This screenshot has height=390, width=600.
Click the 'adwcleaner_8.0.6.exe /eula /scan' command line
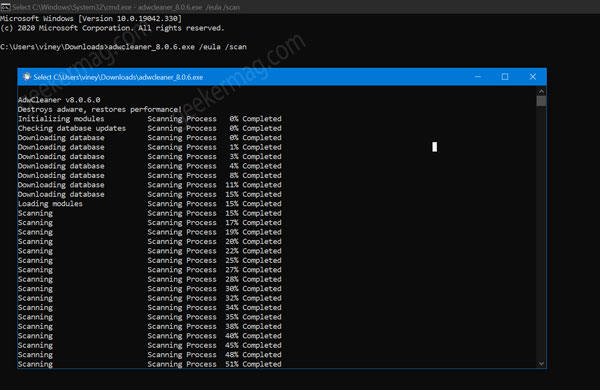pos(178,47)
